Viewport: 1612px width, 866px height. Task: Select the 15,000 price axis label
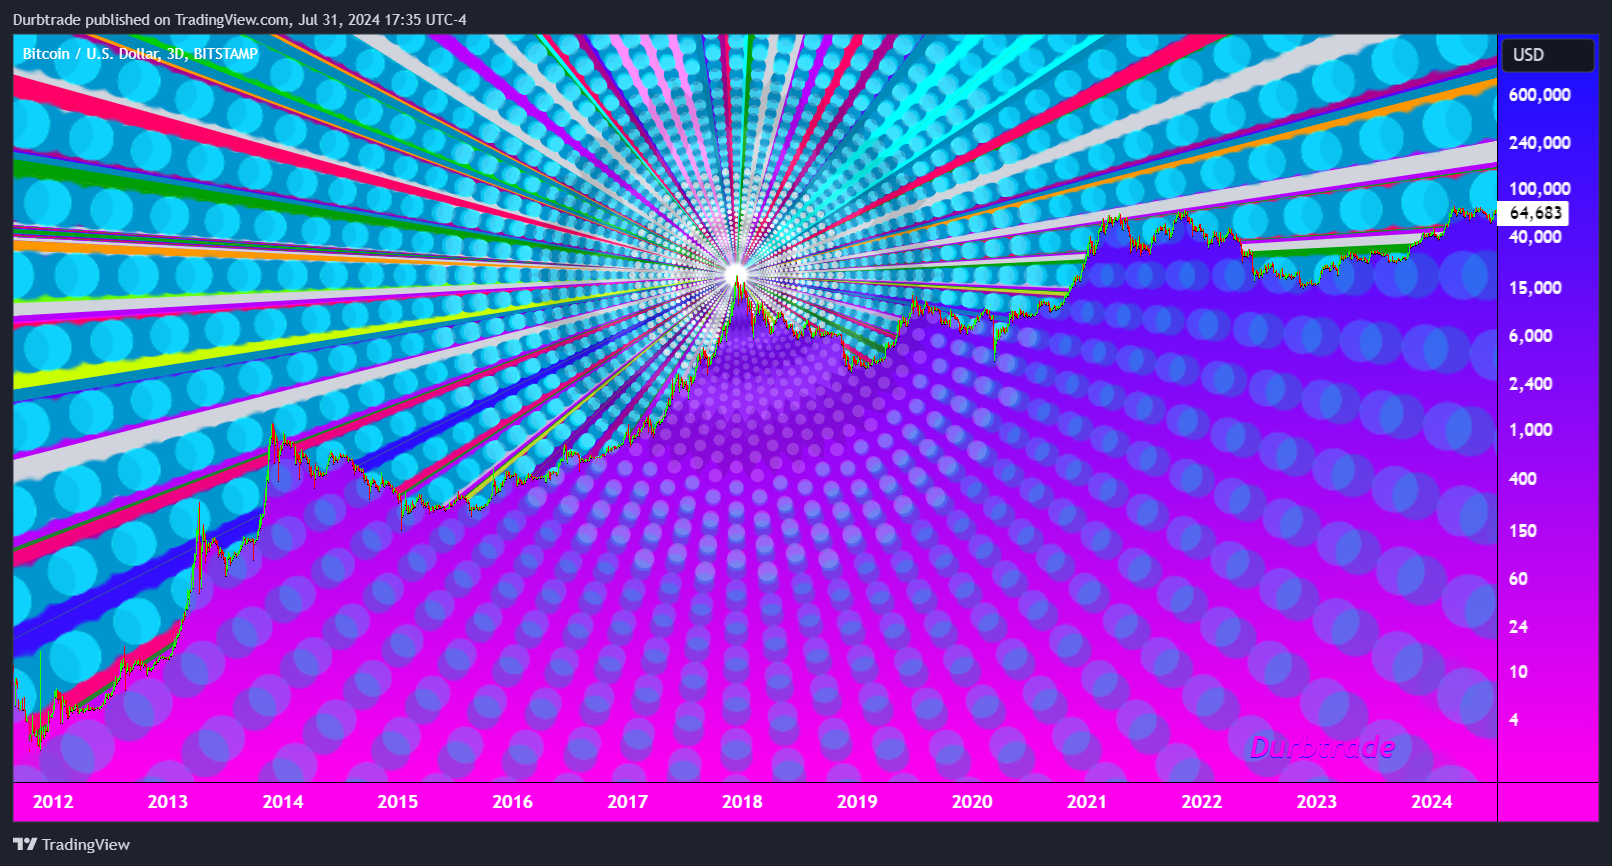click(x=1535, y=288)
